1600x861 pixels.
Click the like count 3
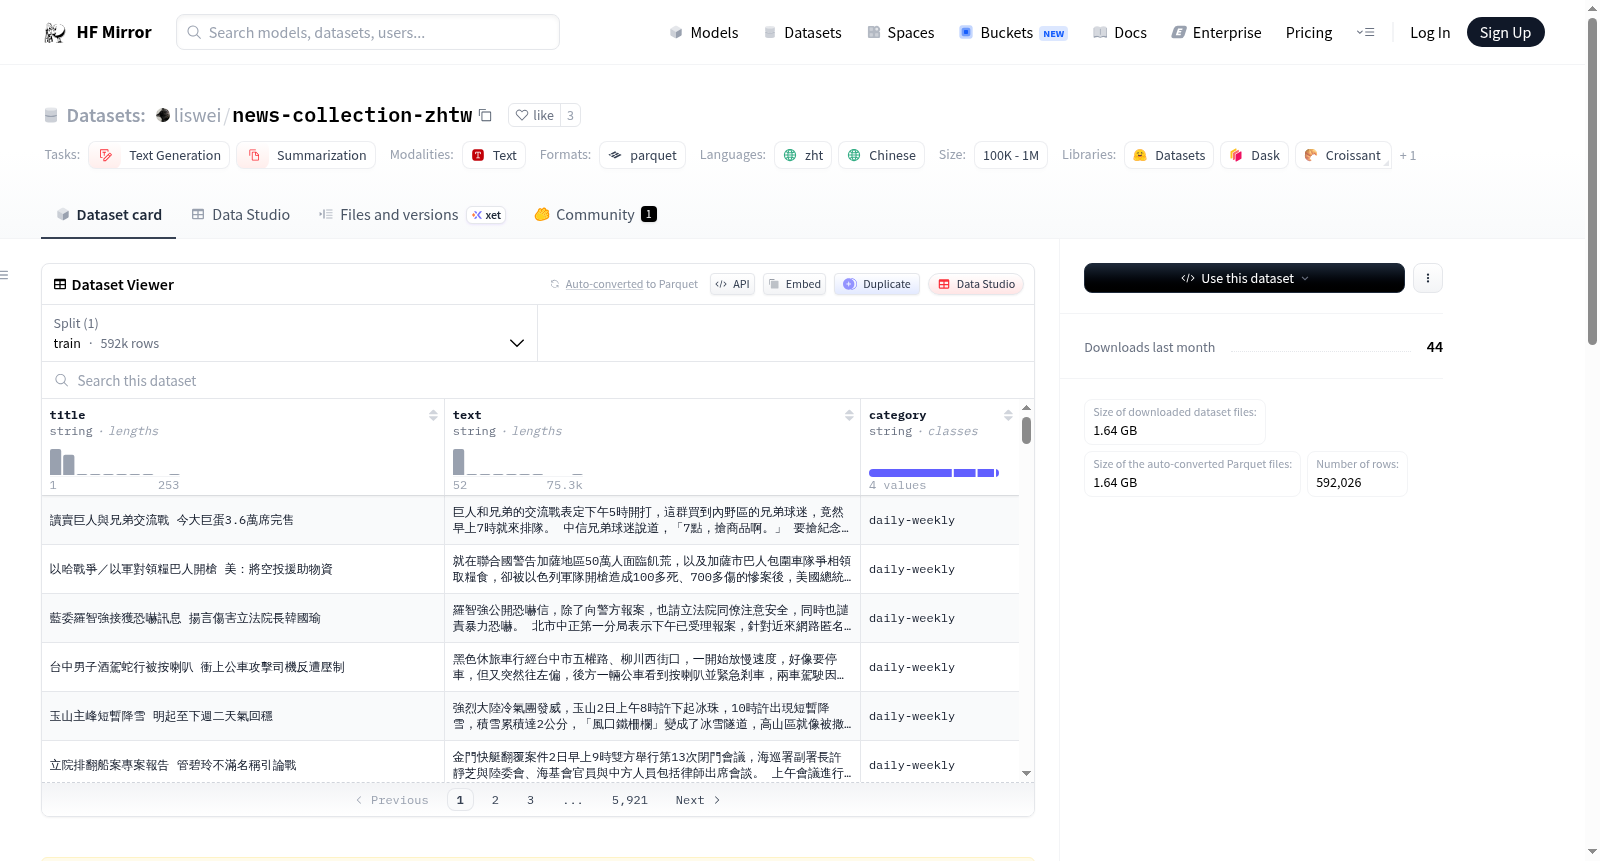point(570,115)
